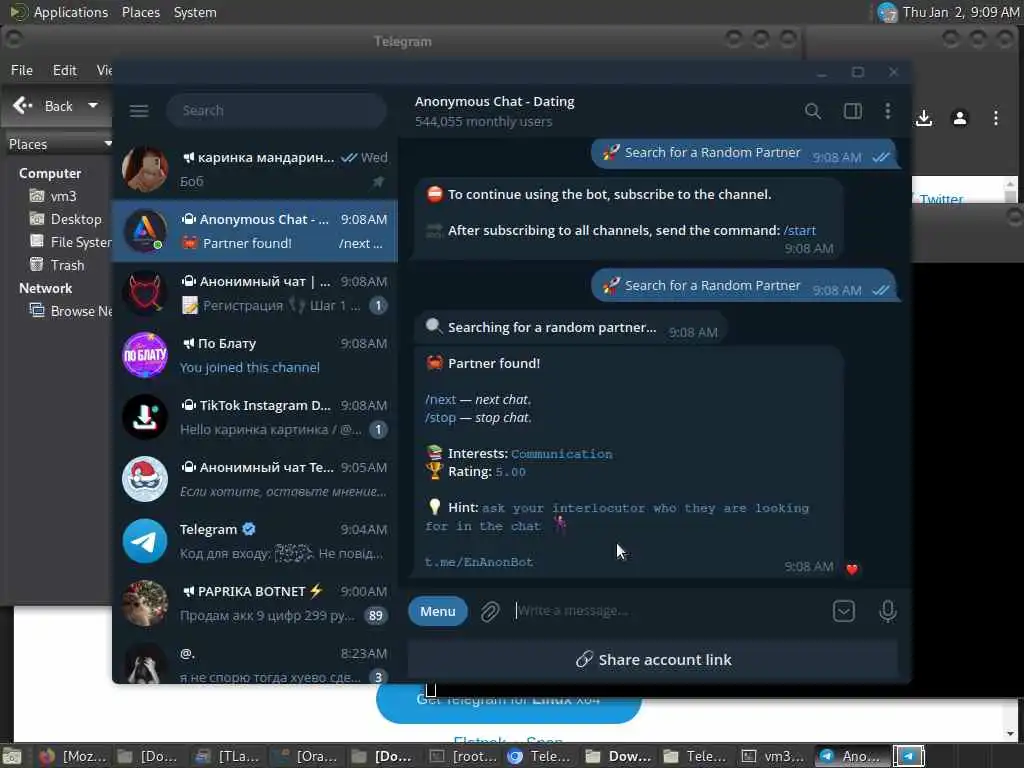Image resolution: width=1024 pixels, height=768 pixels.
Task: Switch to vm3 taskbar entry
Action: click(775, 756)
